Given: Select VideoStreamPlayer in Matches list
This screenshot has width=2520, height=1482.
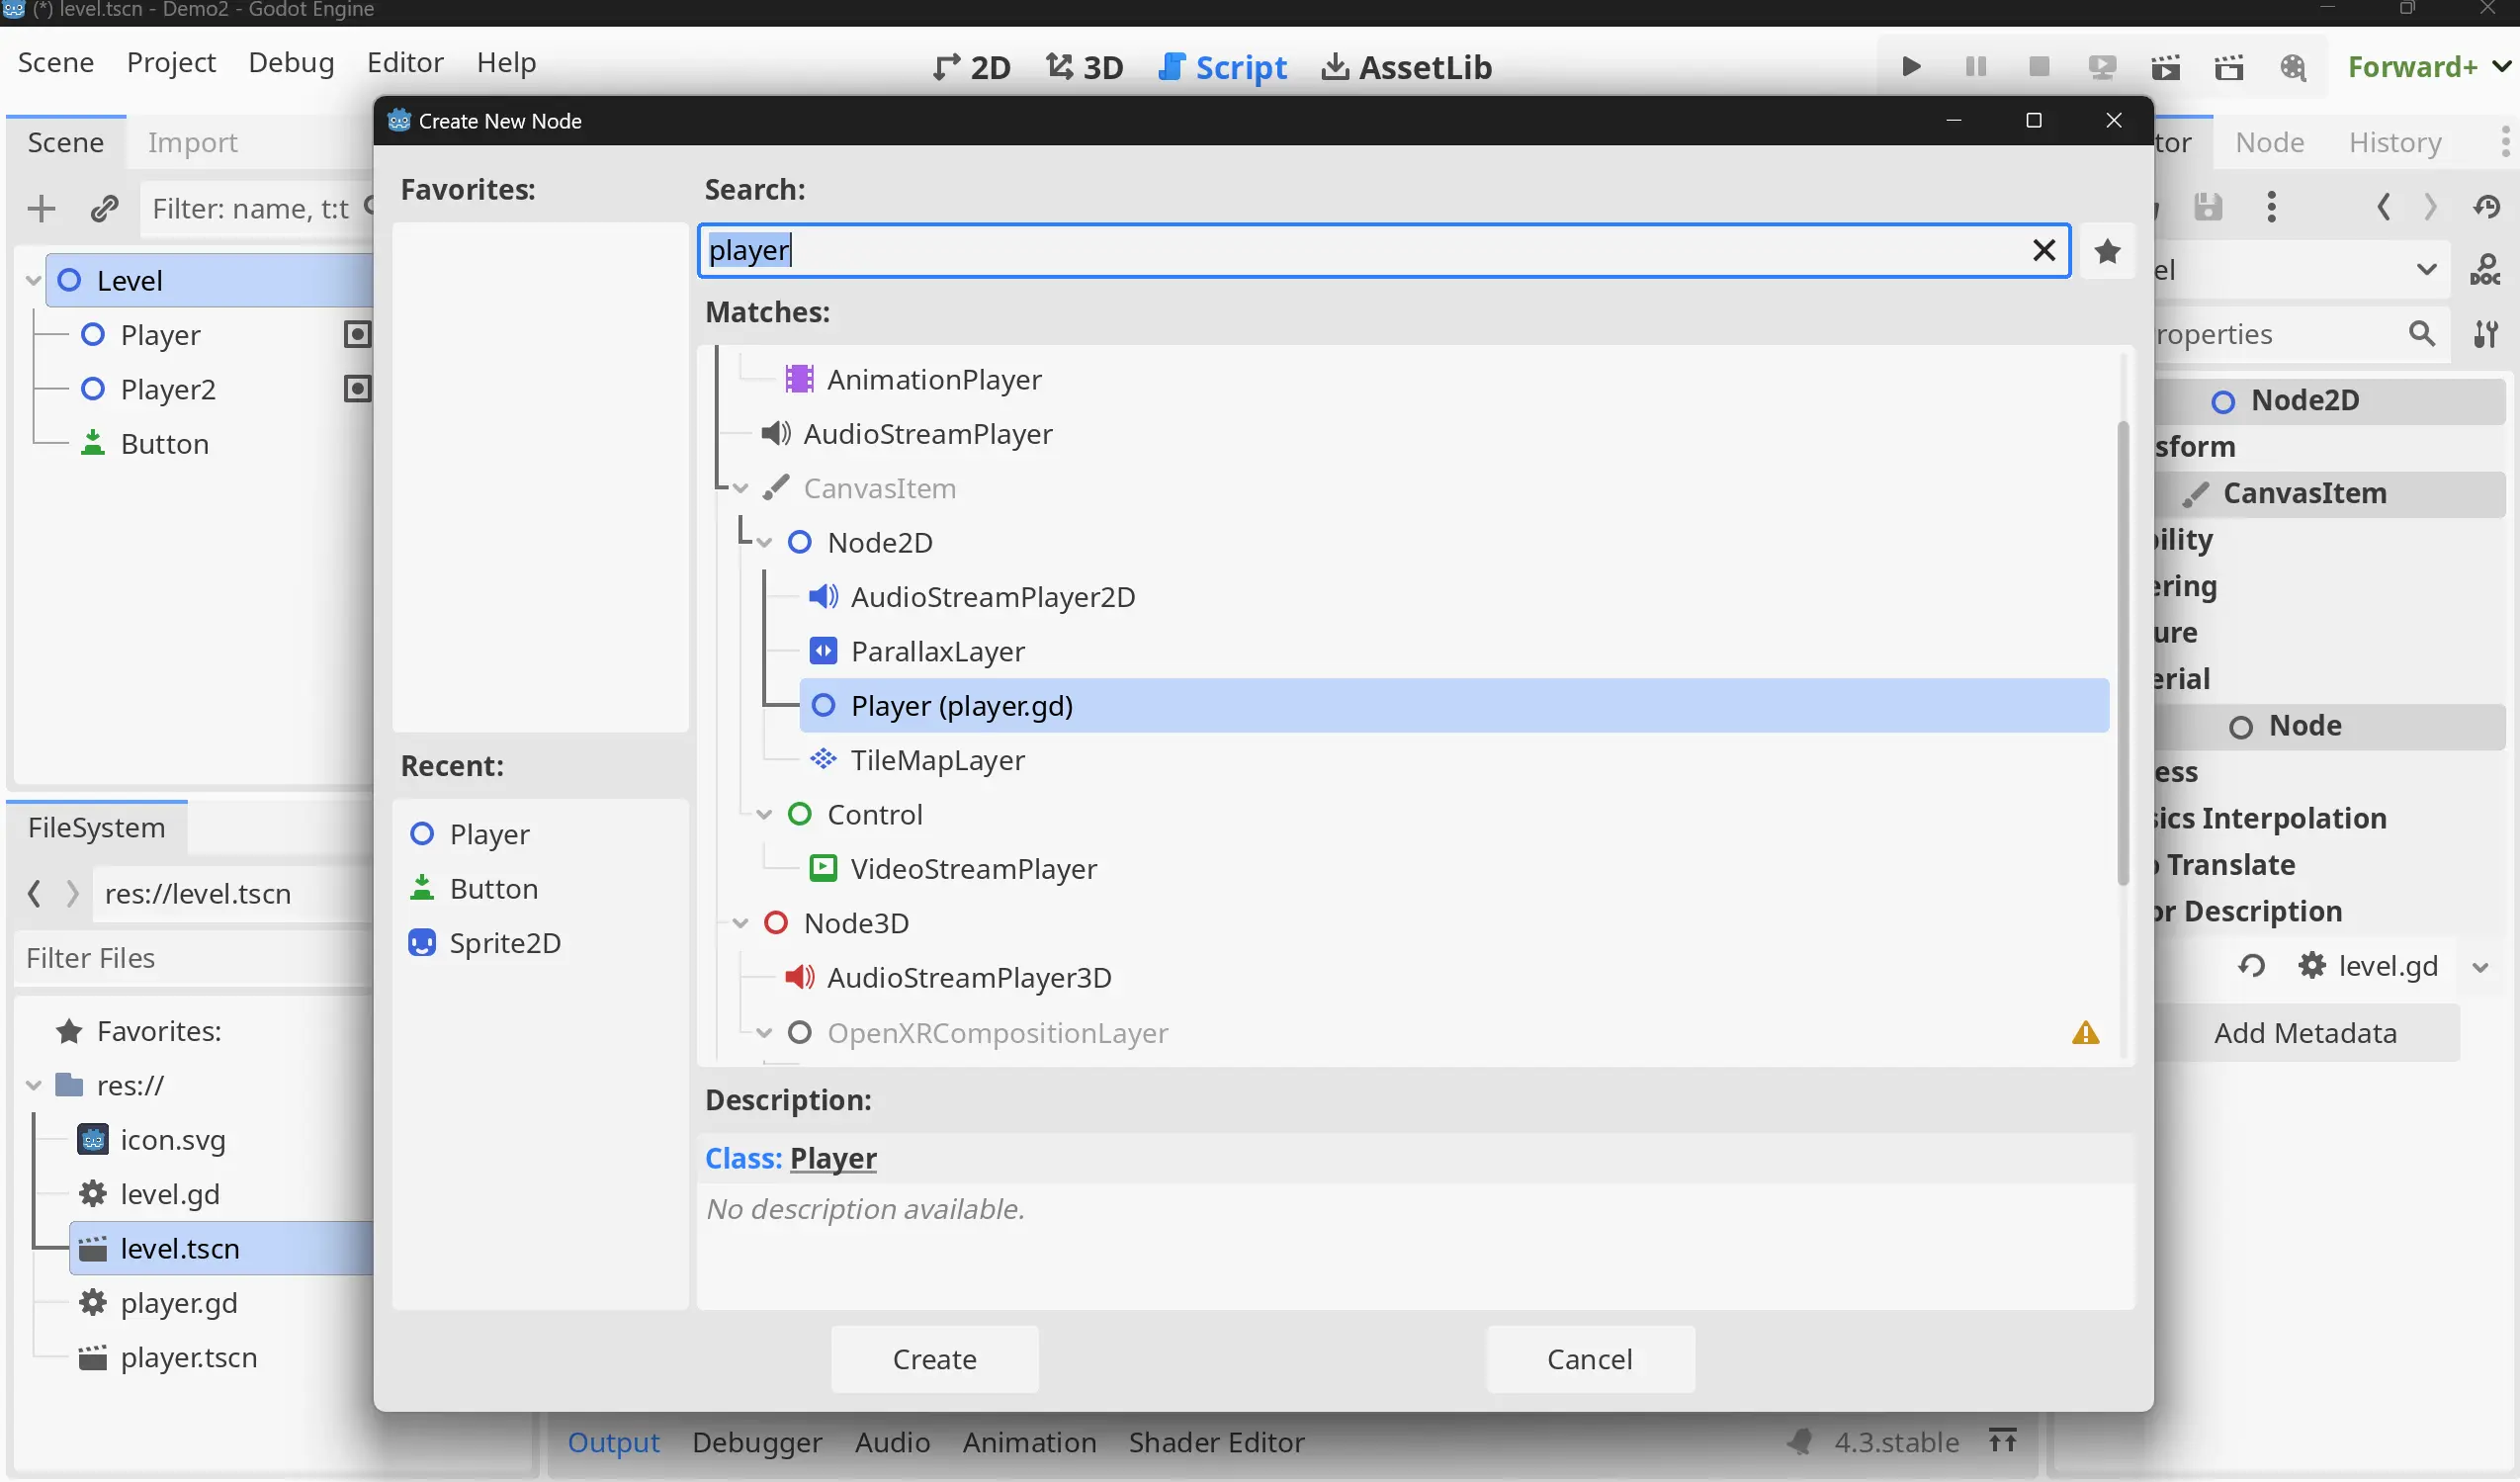Looking at the screenshot, I should (973, 868).
